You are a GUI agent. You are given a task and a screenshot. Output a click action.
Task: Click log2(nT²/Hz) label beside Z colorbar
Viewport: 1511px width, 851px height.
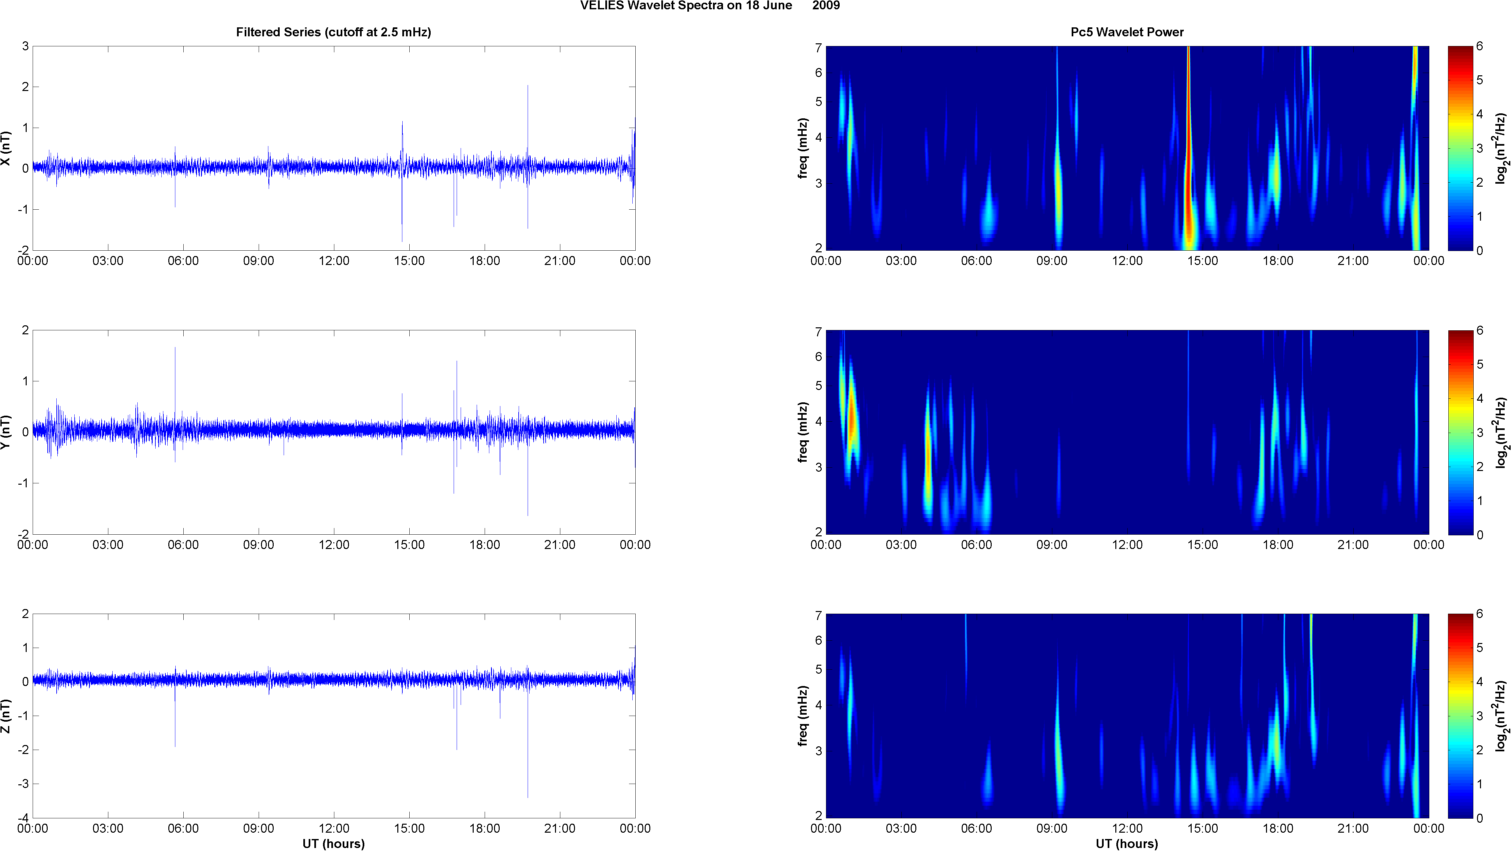(x=1500, y=716)
